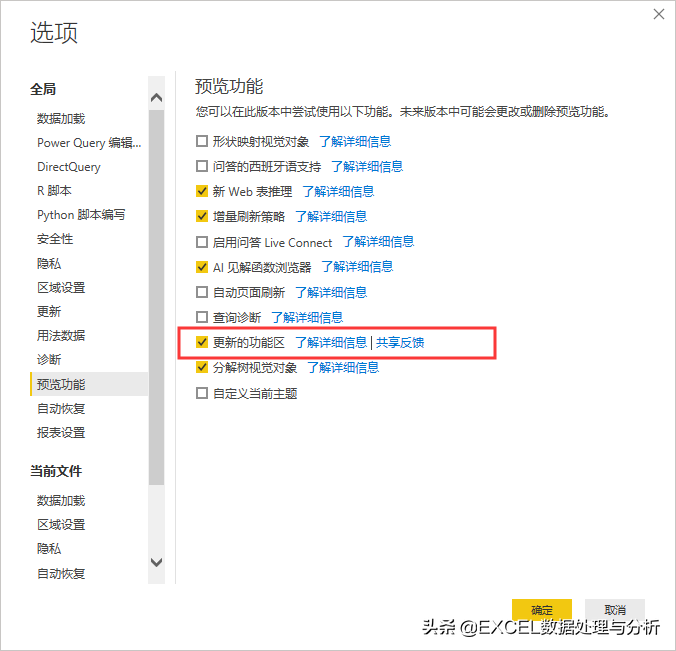Viewport: 676px width, 651px height.
Task: Select 自动恢复 under 当前文件
Action: [61, 573]
